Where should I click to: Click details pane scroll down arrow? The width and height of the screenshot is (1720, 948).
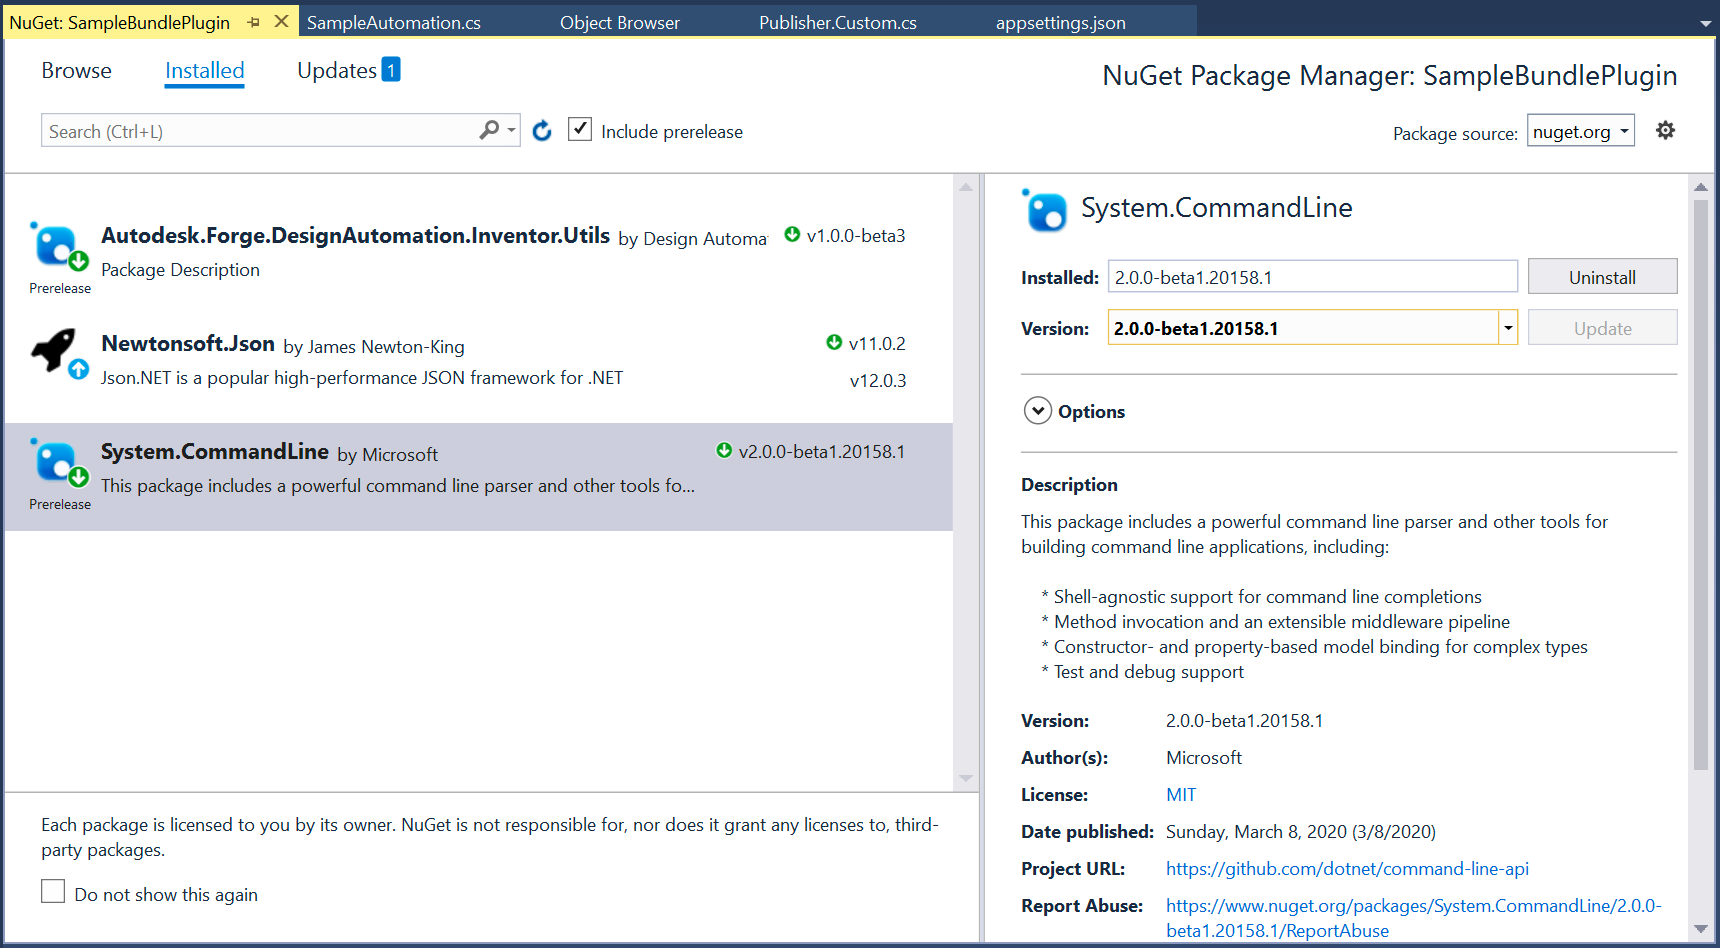coord(1700,929)
